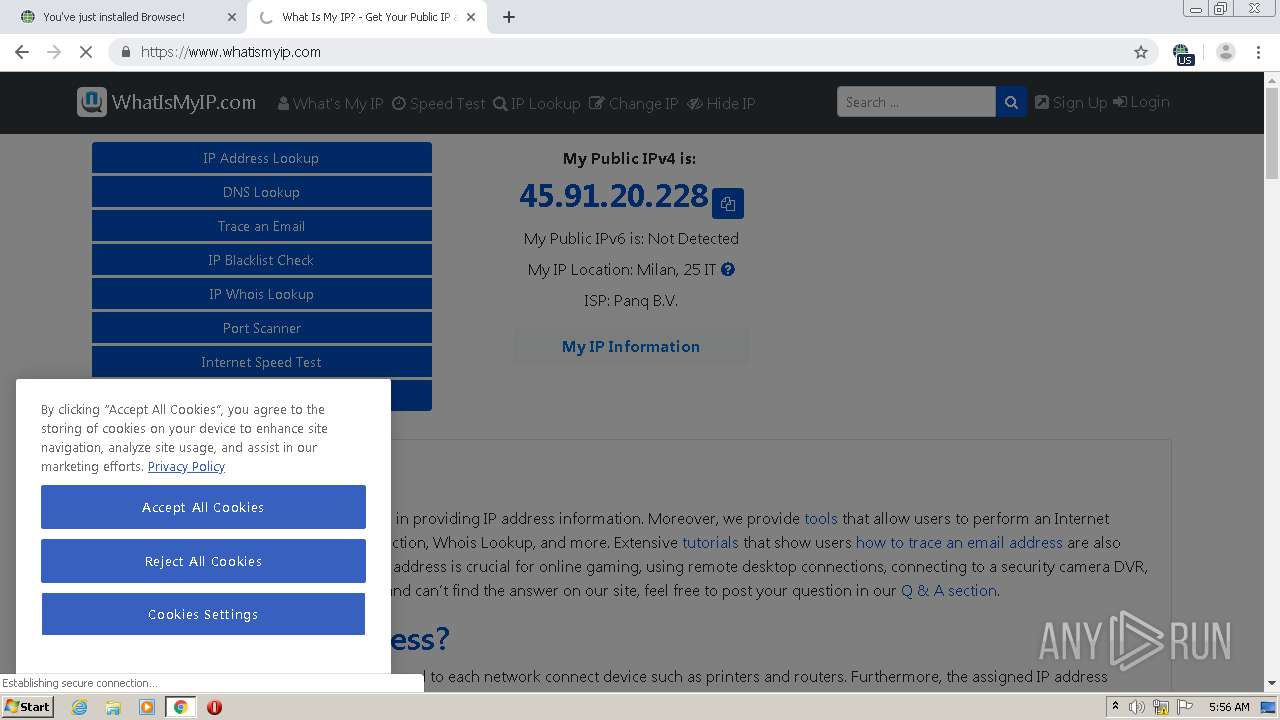
Task: Click the volume icon in system tray
Action: [x=1137, y=707]
